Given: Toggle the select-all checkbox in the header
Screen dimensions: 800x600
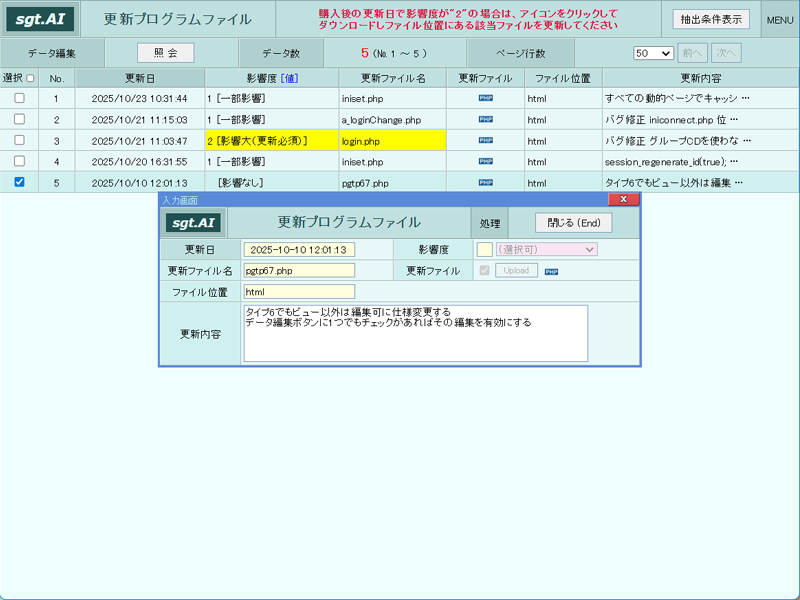Looking at the screenshot, I should 30,78.
